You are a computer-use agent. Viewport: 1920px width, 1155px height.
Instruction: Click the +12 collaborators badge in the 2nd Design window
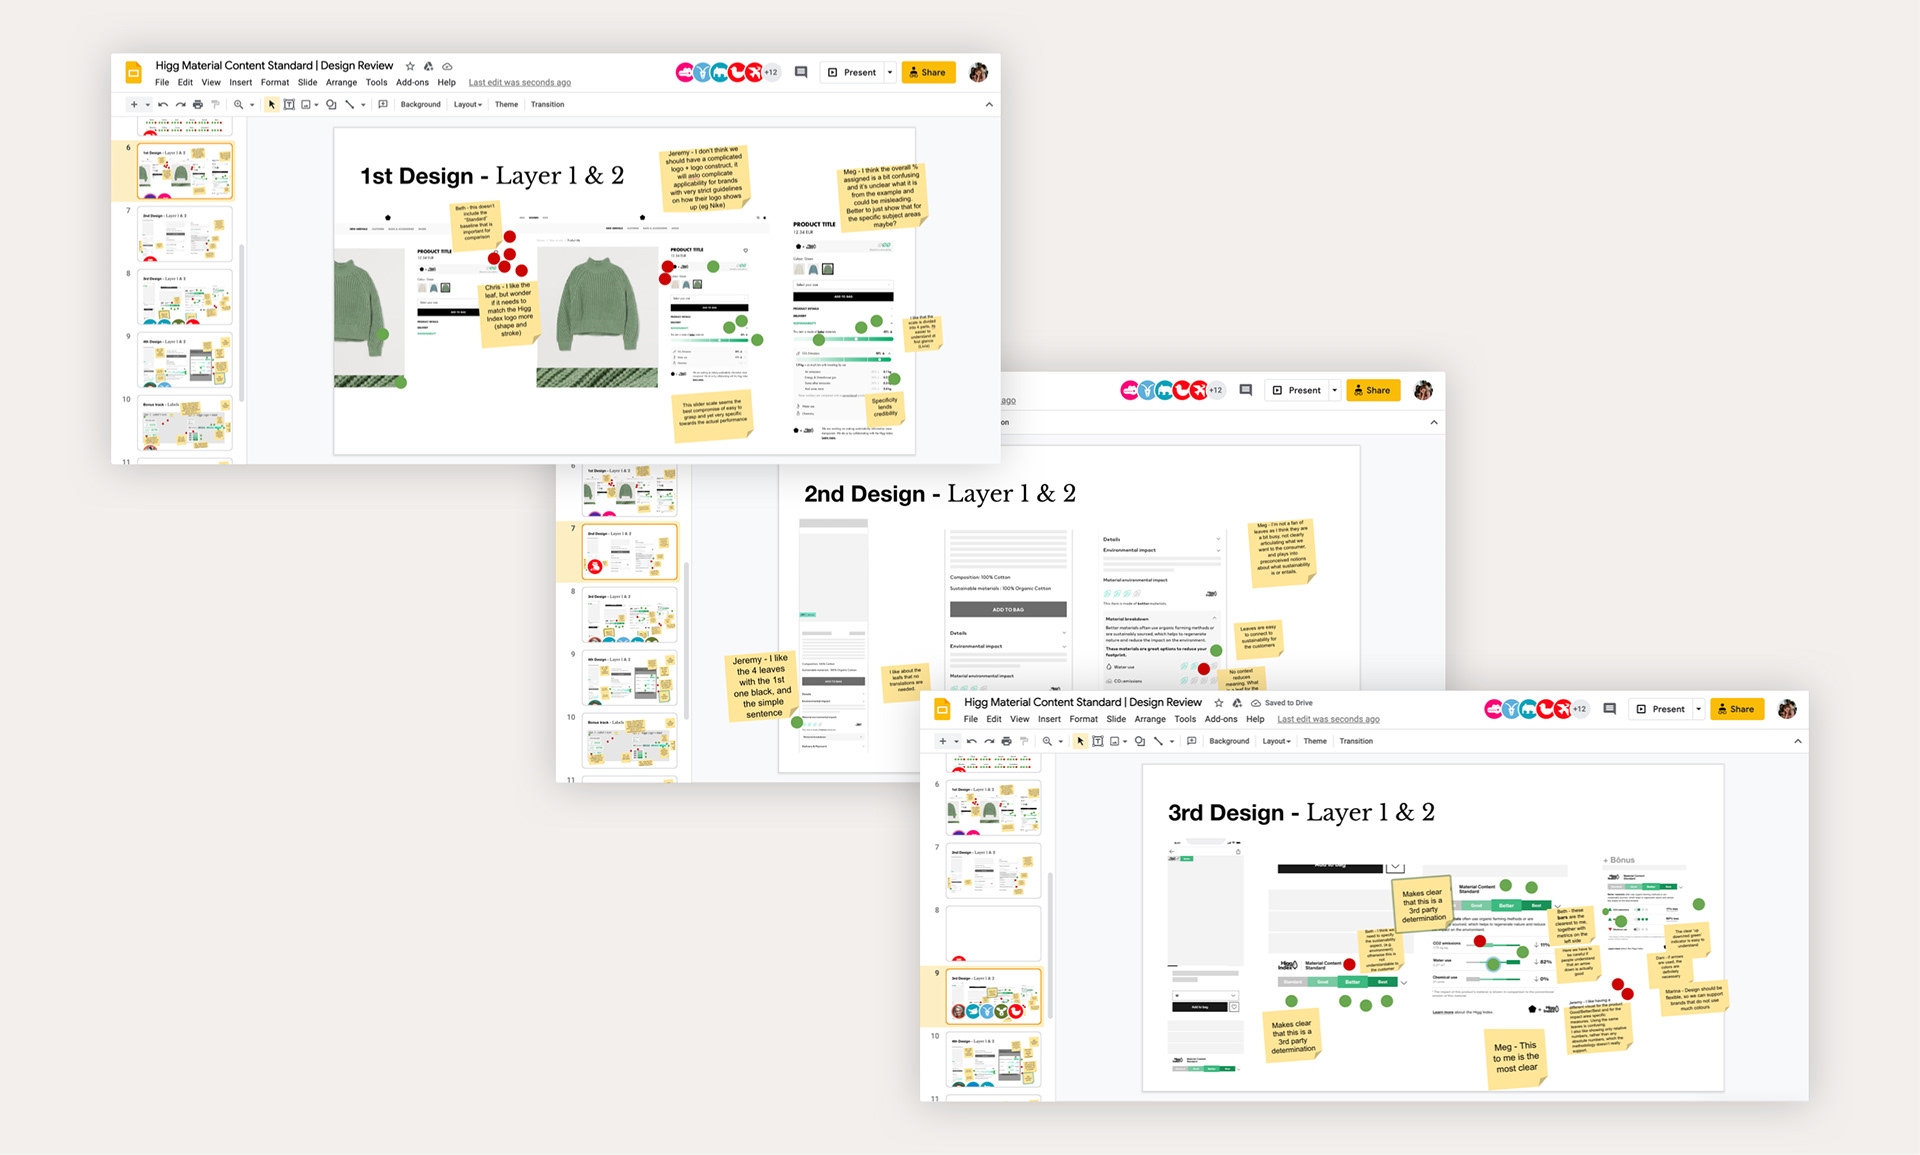tap(1215, 390)
